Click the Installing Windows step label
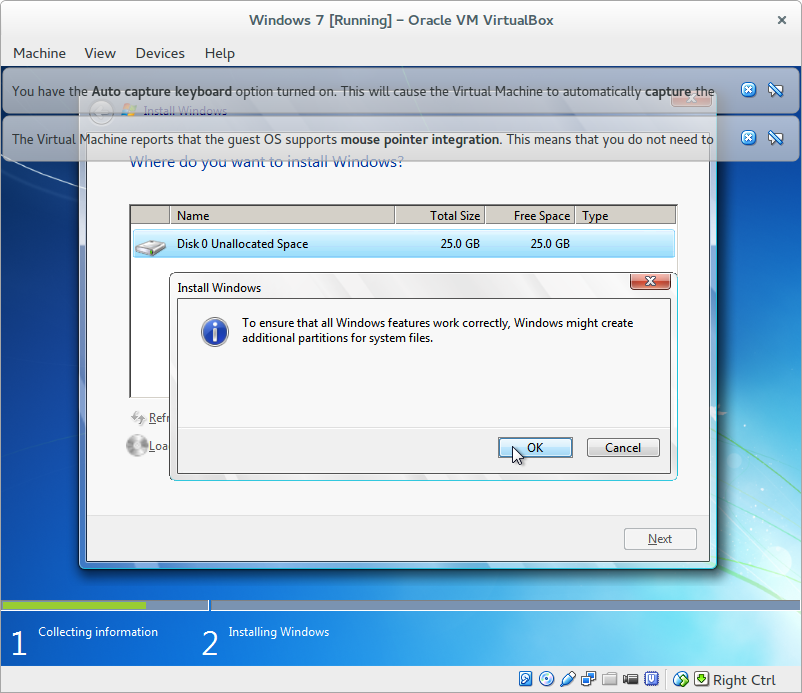802x693 pixels. [279, 632]
